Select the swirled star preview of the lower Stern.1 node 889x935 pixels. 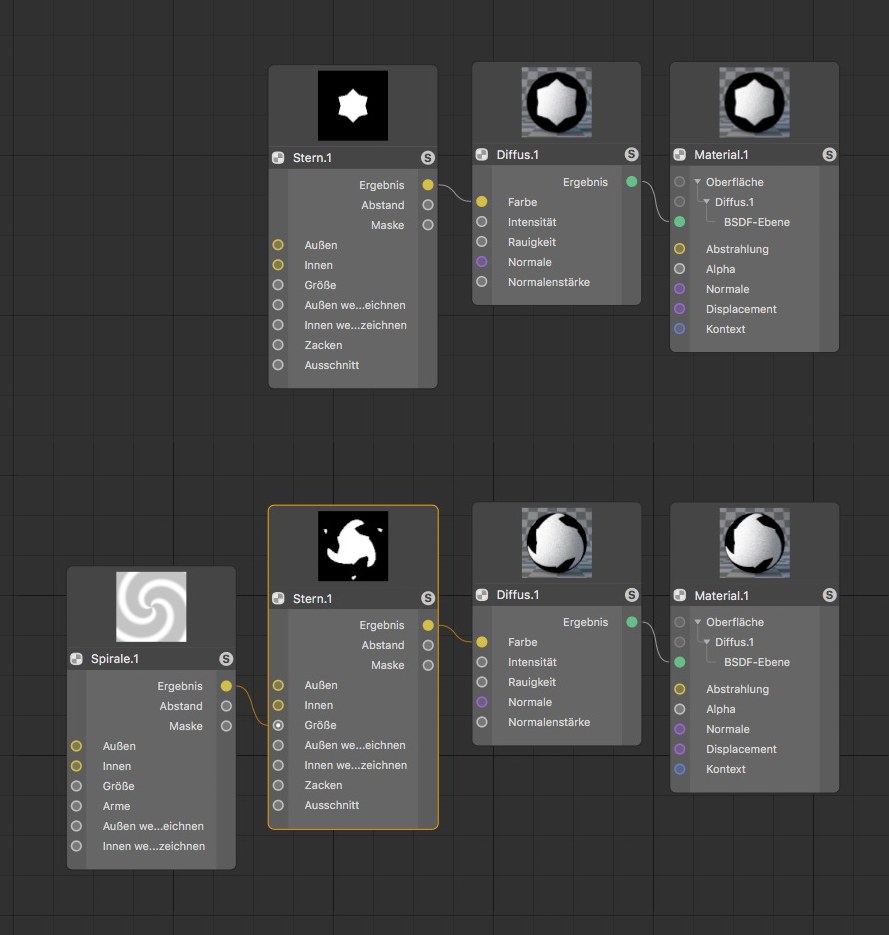[x=353, y=546]
